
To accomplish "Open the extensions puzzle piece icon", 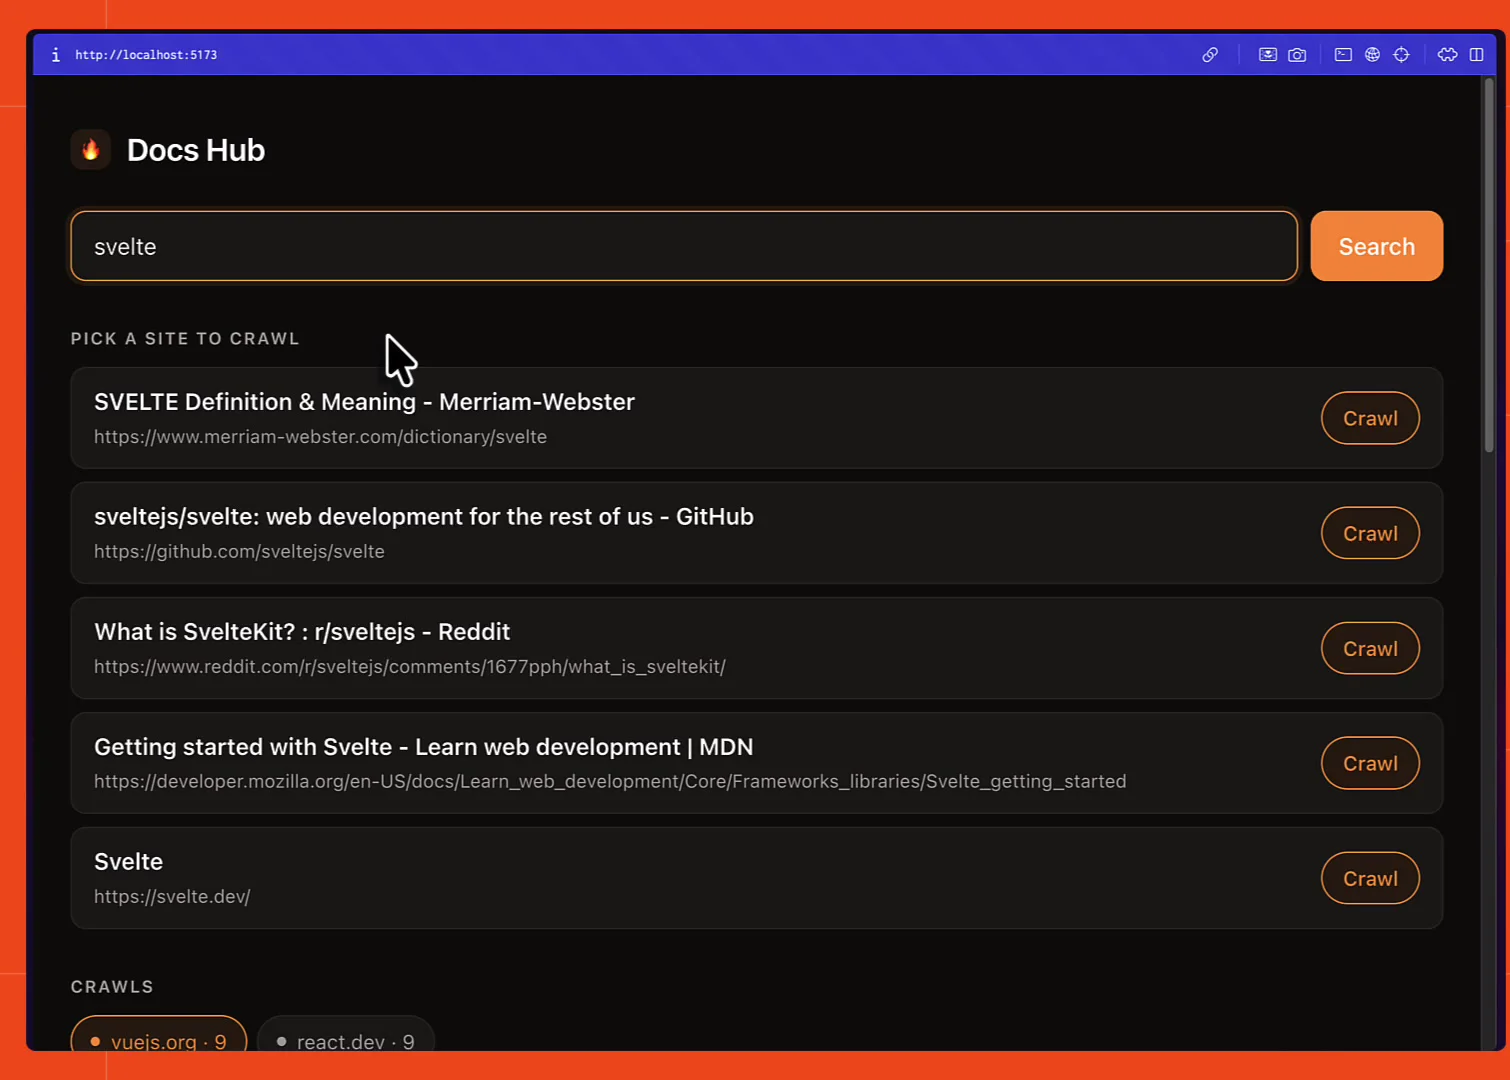I will tap(1447, 55).
